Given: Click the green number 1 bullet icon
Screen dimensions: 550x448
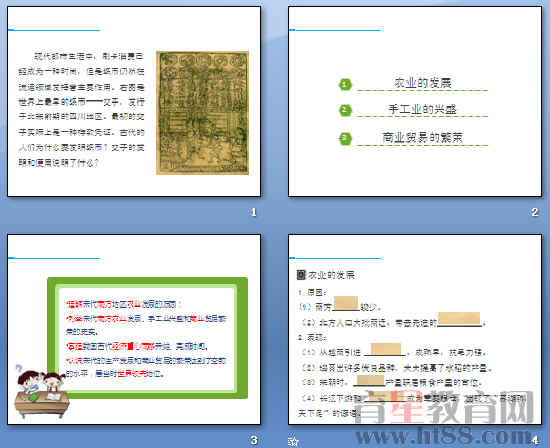Looking at the screenshot, I should (345, 84).
